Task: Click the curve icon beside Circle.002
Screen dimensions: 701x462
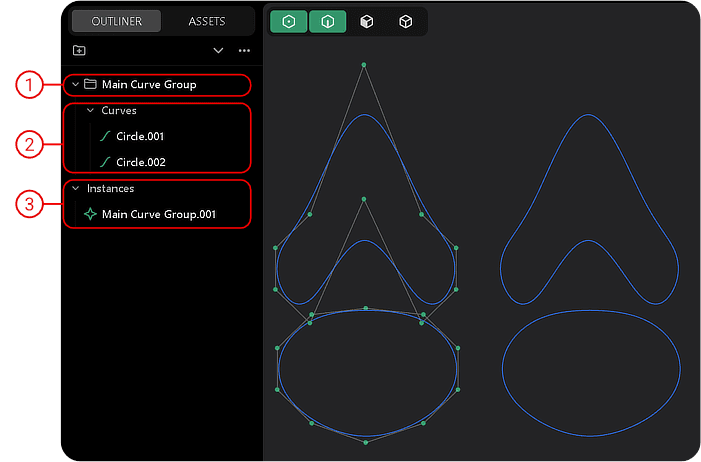Action: pyautogui.click(x=105, y=162)
